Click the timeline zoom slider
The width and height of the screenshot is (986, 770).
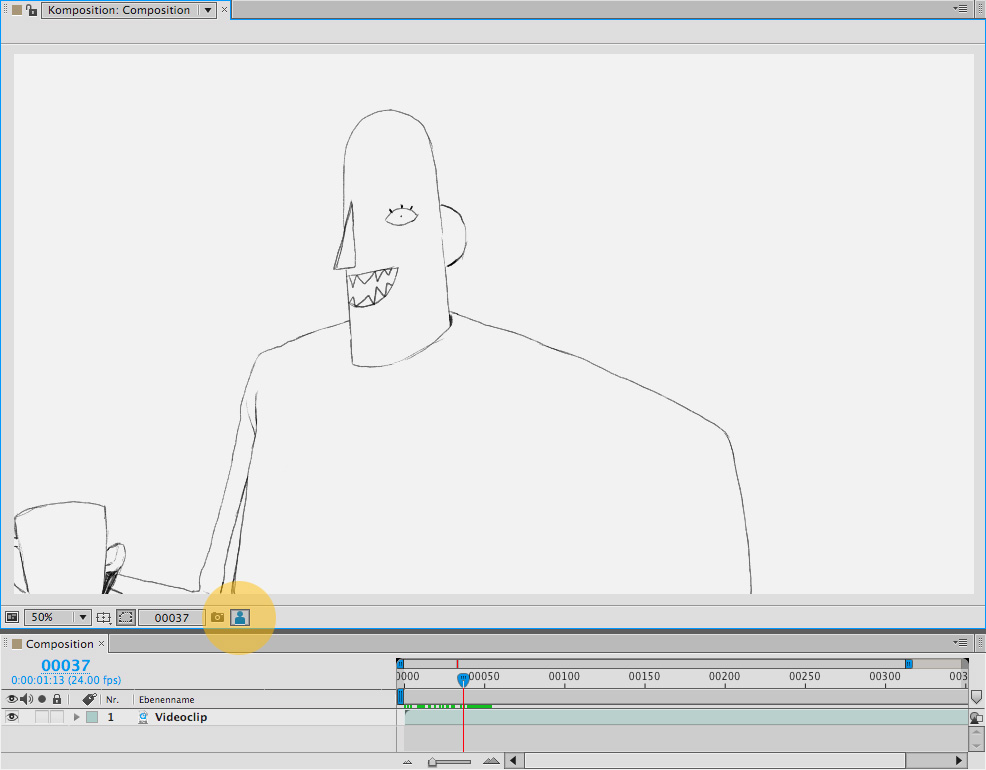coord(450,762)
